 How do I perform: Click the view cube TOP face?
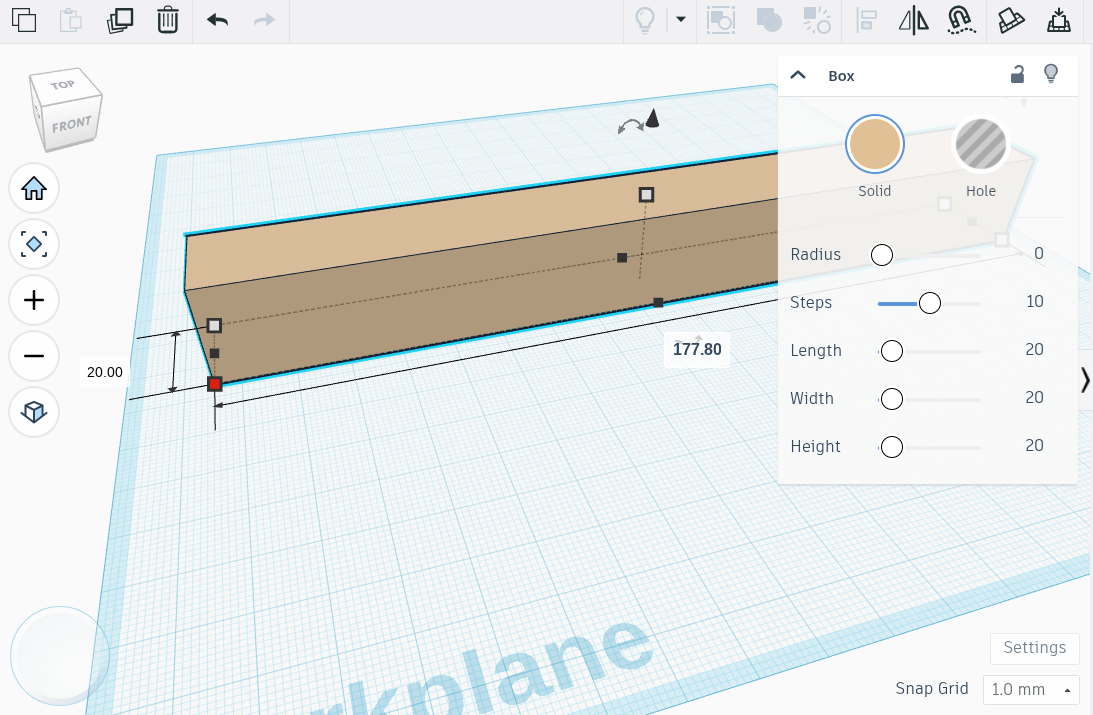point(64,85)
